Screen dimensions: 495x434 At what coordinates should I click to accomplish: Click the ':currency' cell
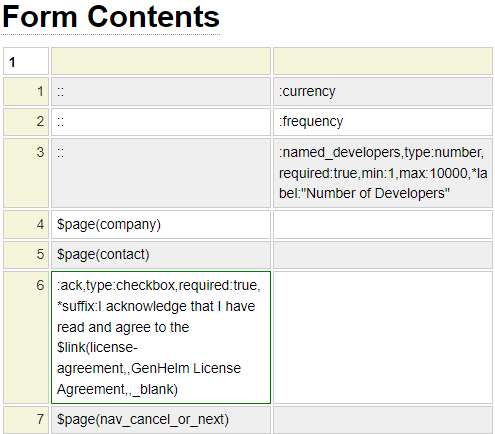point(383,91)
